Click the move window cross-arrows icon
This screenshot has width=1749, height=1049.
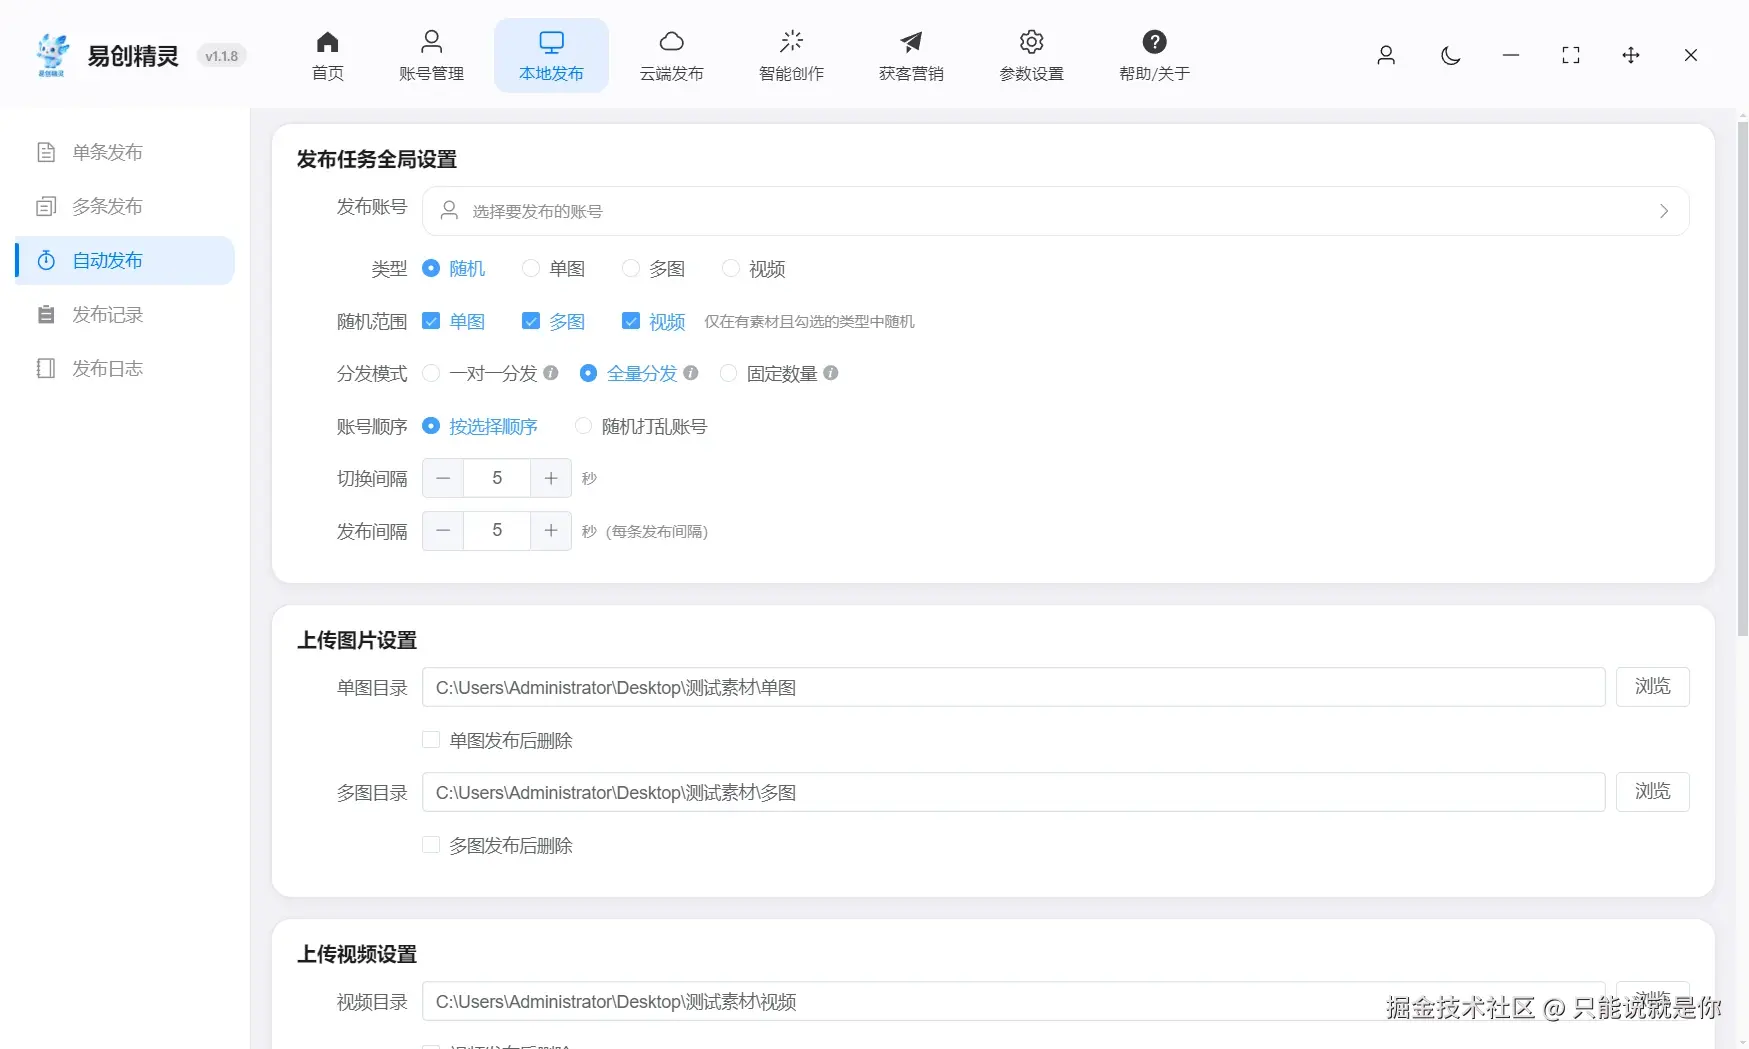[1631, 55]
